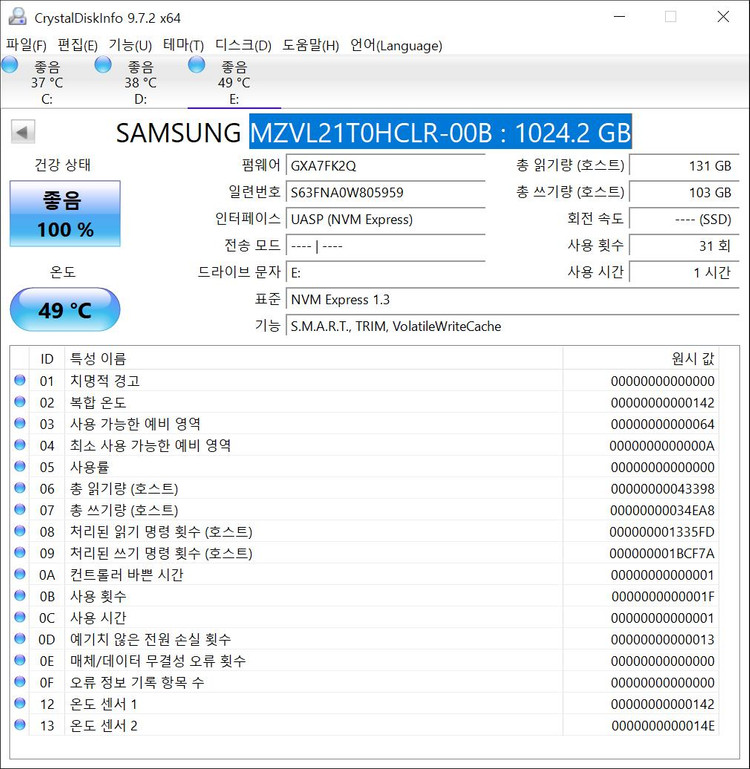Click the power on hours value 1 시간
The height and width of the screenshot is (769, 750).
click(x=683, y=272)
